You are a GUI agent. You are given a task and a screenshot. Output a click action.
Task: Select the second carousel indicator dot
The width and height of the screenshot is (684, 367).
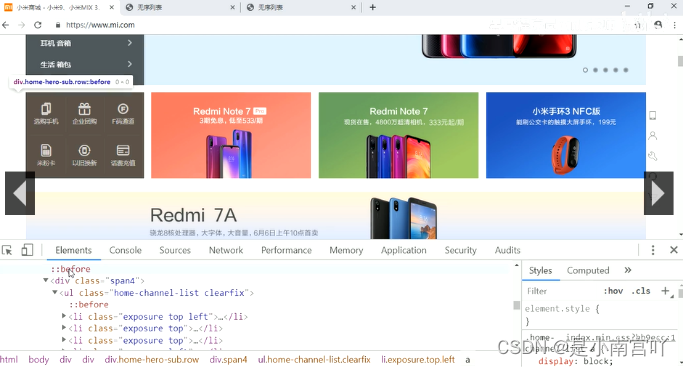(595, 70)
